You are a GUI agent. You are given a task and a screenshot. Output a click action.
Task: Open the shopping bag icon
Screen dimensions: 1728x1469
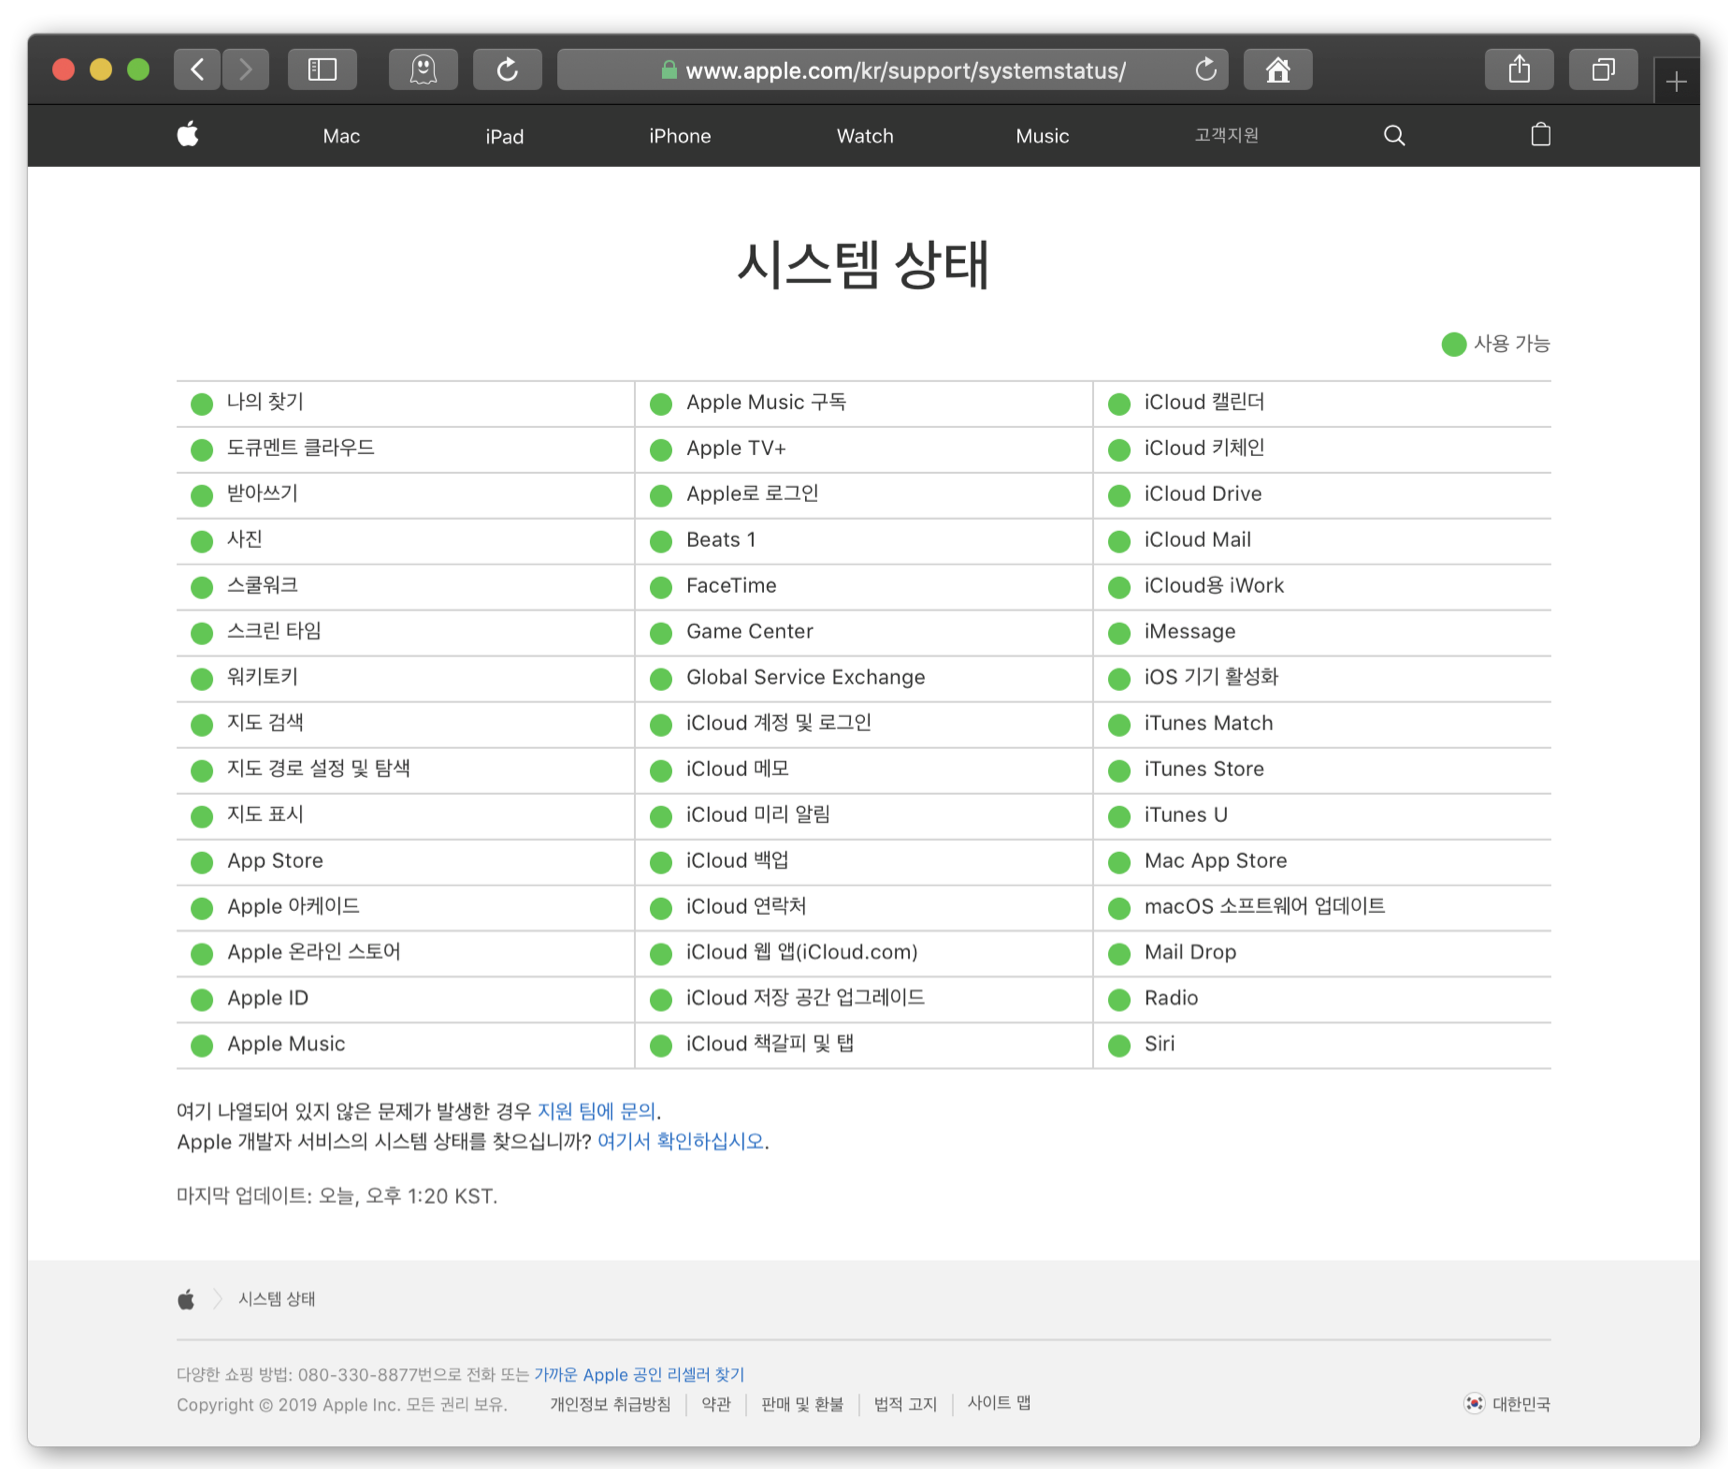pyautogui.click(x=1541, y=135)
